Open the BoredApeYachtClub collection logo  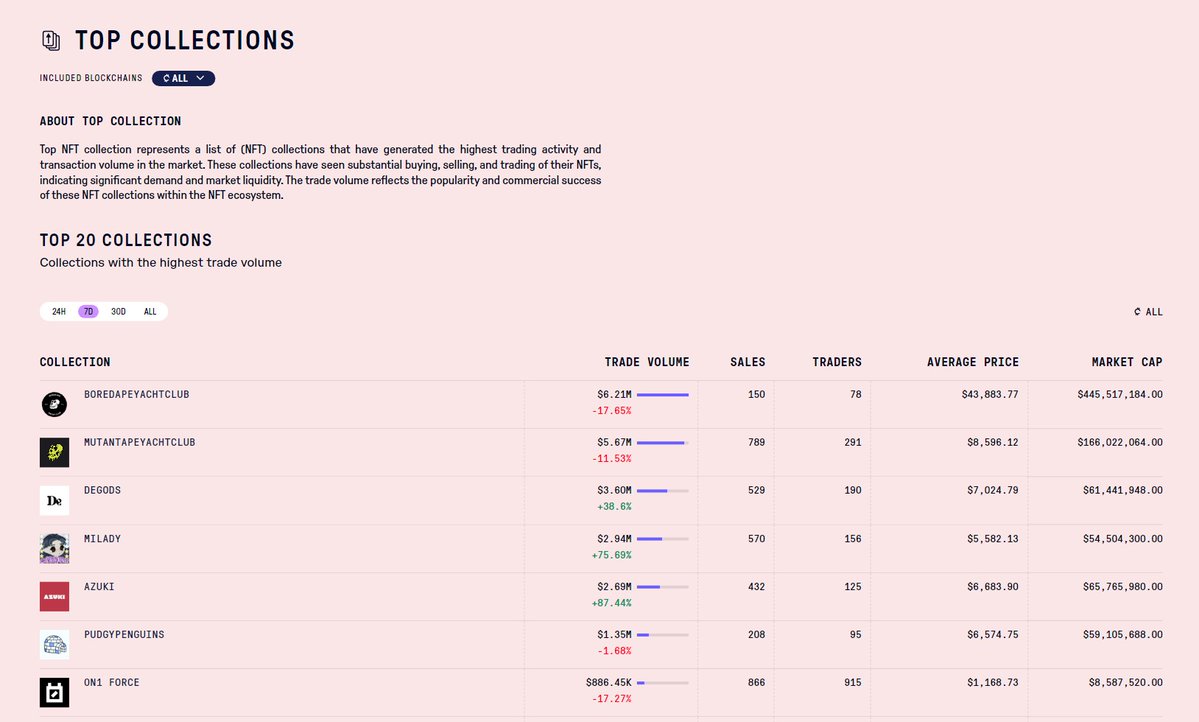click(54, 404)
